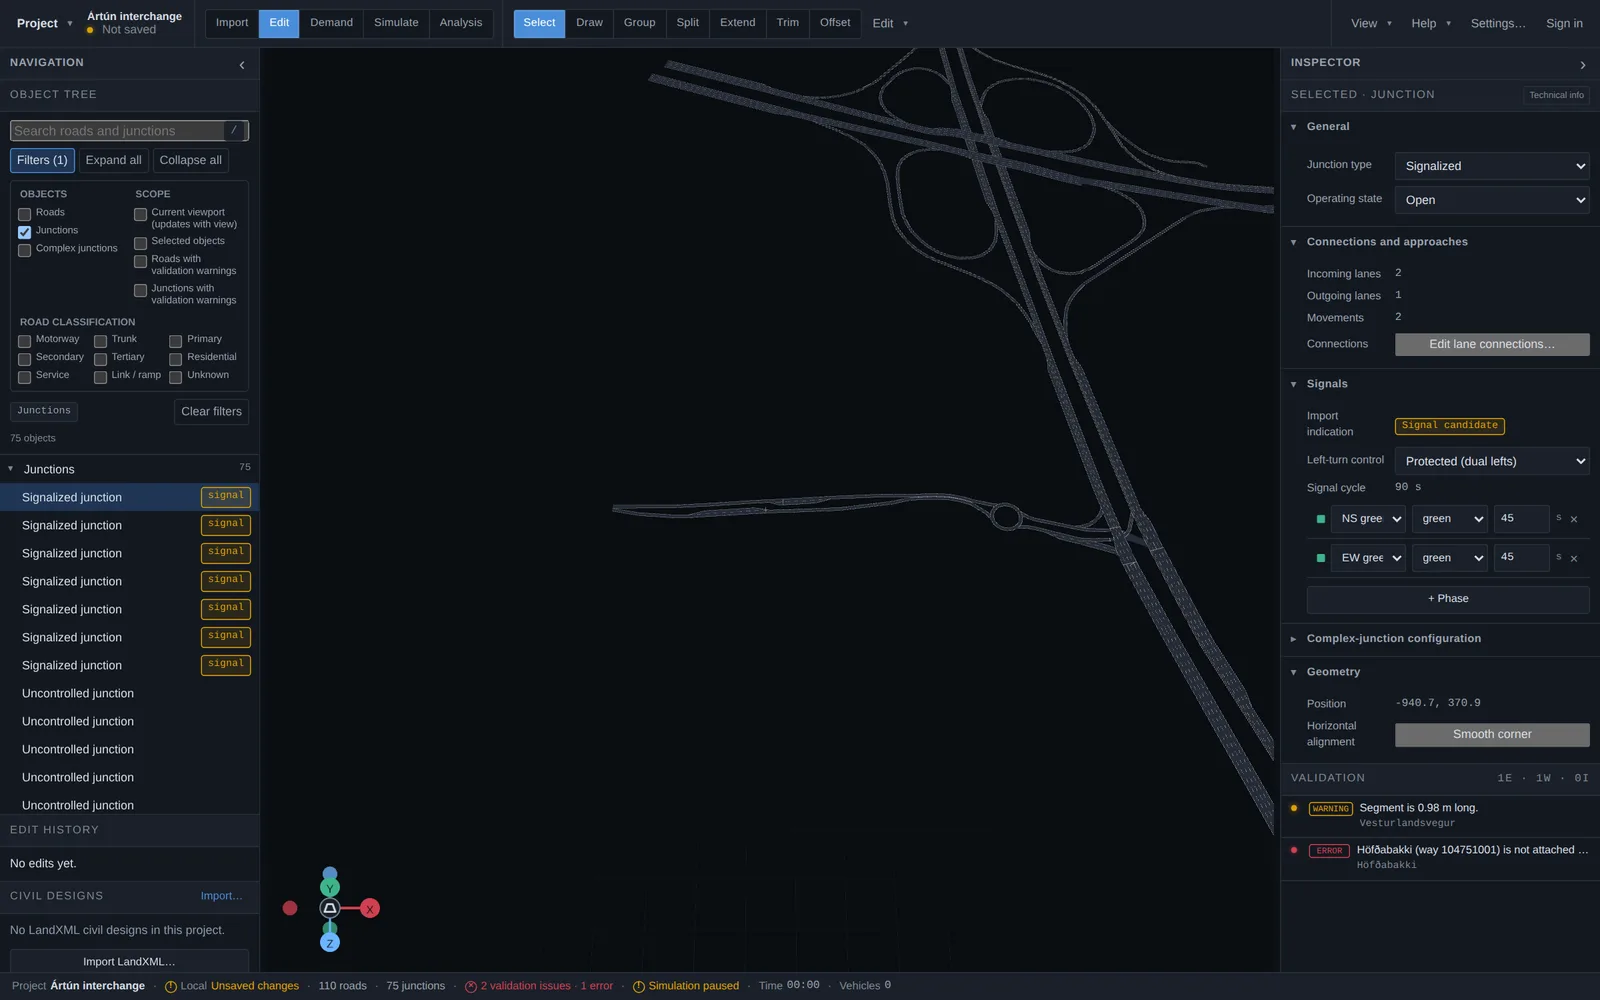Remove the NS green signal phase
Viewport: 1600px width, 1000px height.
[x=1574, y=519]
